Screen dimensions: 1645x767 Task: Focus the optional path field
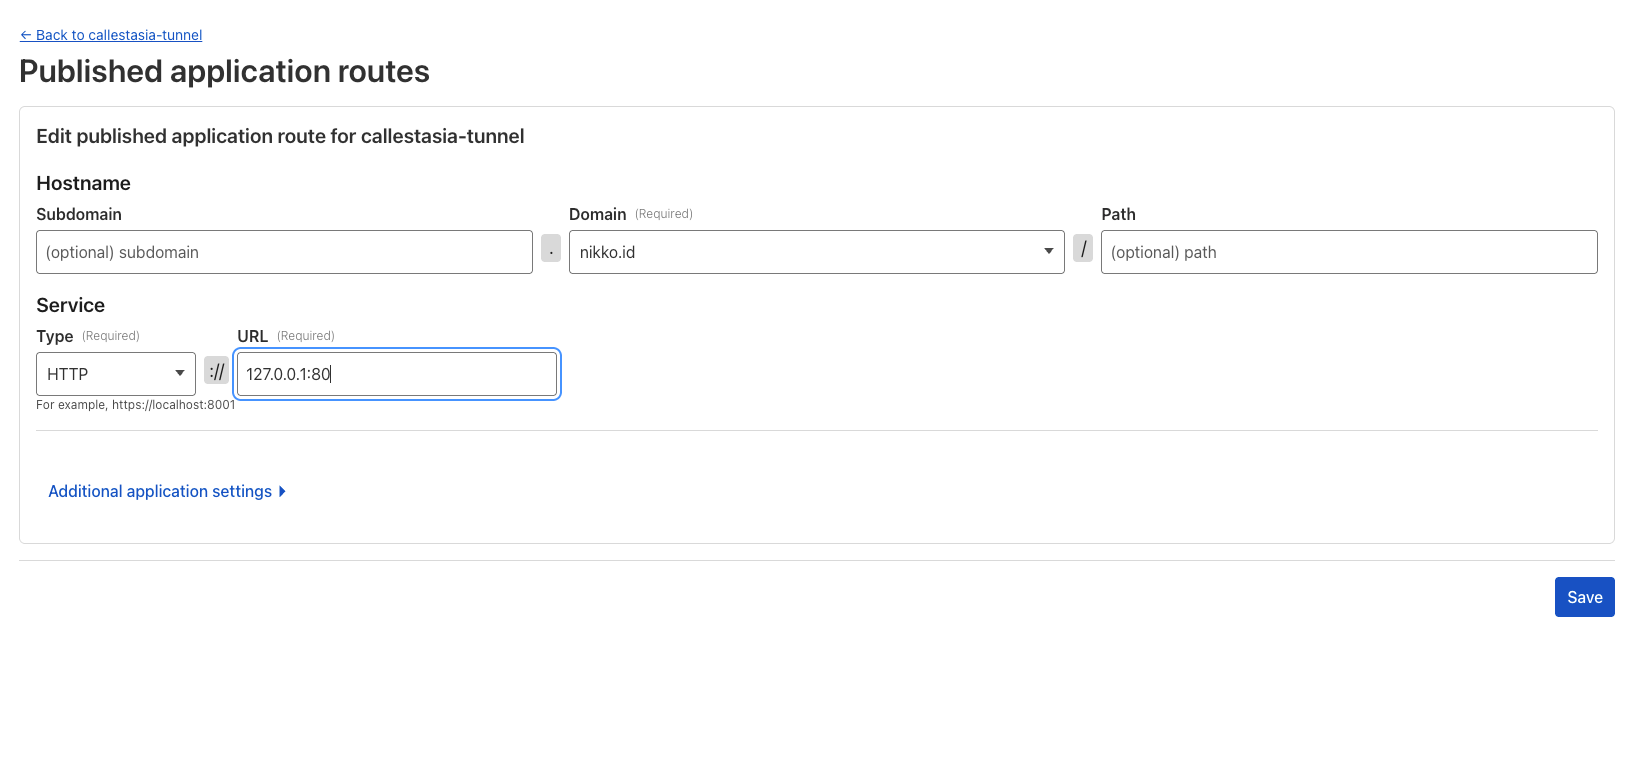tap(1348, 252)
